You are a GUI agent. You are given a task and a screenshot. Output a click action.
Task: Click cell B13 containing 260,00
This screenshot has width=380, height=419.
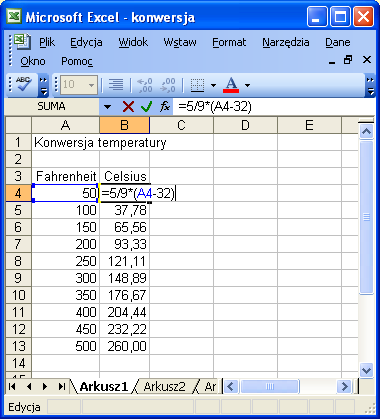(124, 346)
